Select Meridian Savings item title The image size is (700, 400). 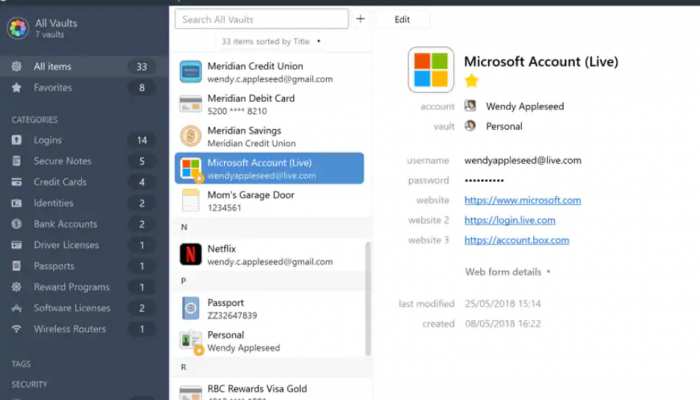[x=244, y=131]
